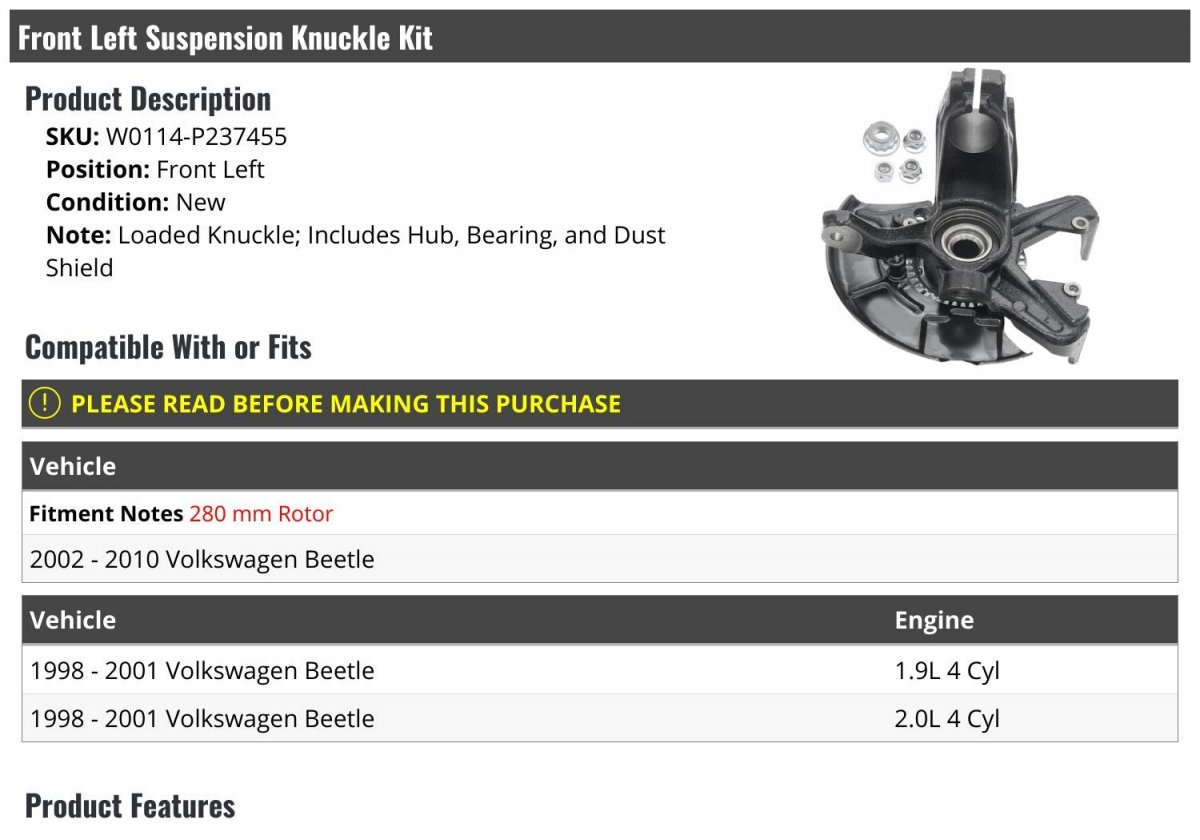The height and width of the screenshot is (840, 1200).
Task: Click the Product Description heading
Action: [x=148, y=99]
